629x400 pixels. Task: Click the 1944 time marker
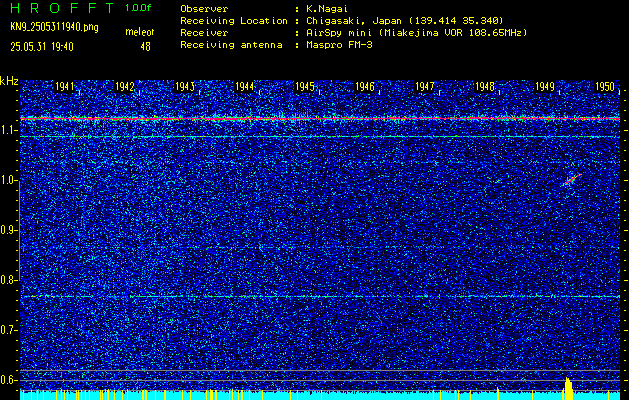pyautogui.click(x=245, y=87)
